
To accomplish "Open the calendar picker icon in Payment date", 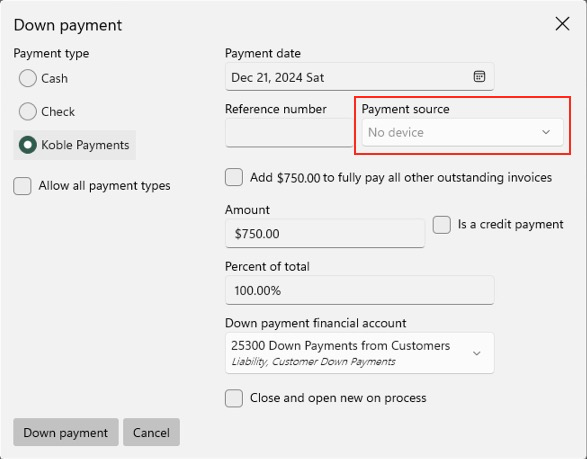I will coord(479,76).
